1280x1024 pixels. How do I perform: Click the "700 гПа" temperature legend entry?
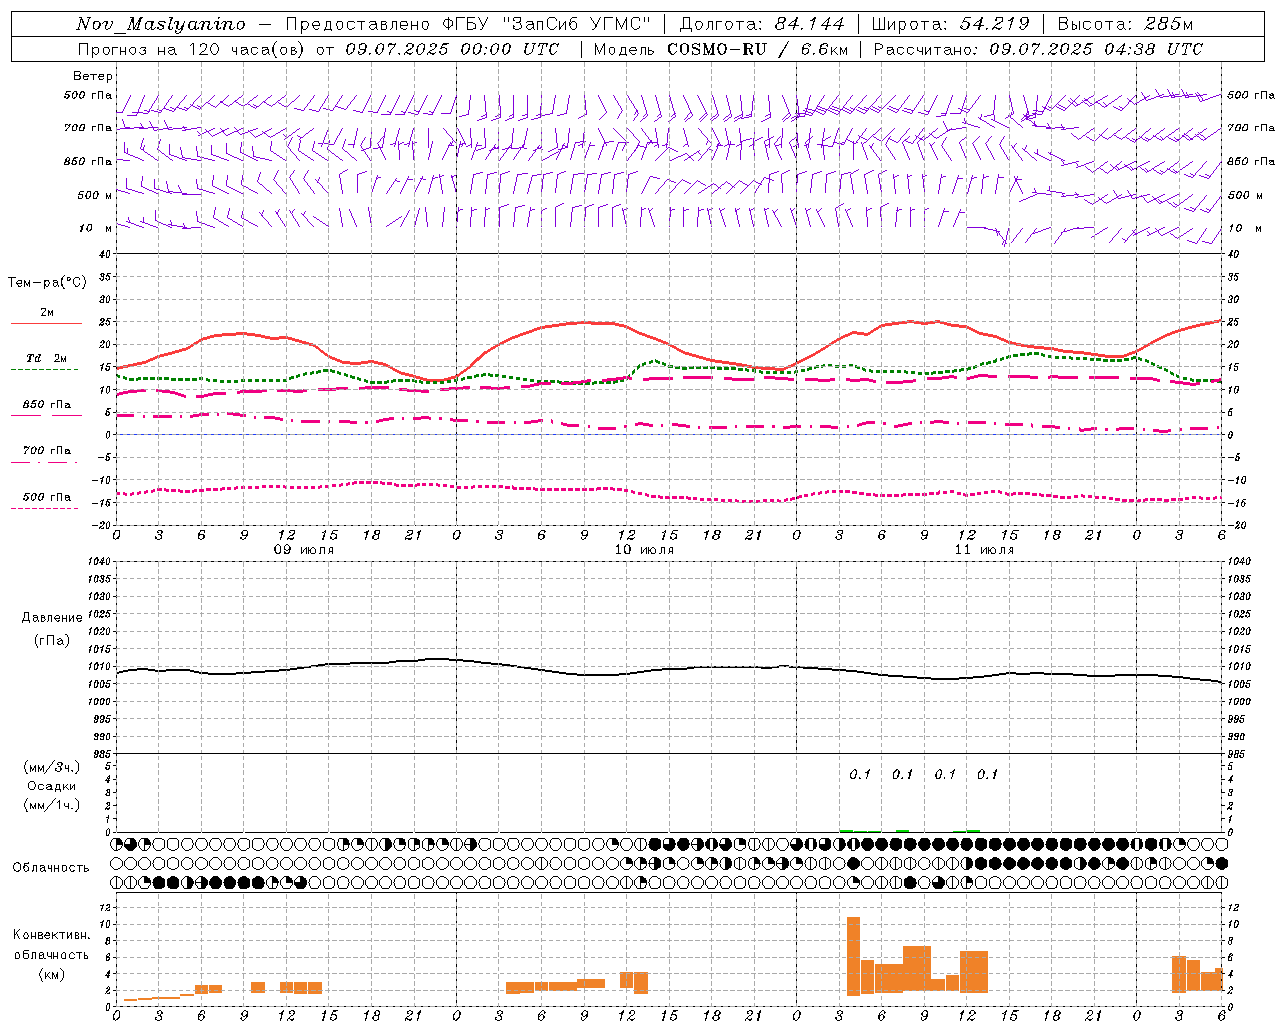[46, 450]
